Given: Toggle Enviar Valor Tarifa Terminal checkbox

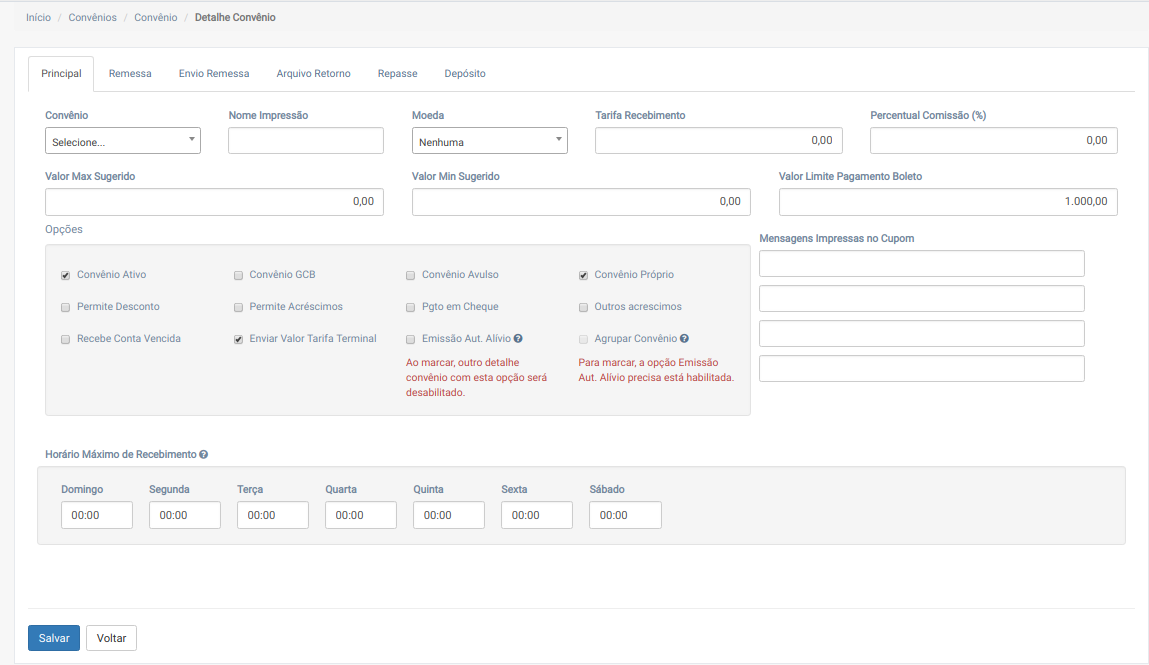Looking at the screenshot, I should (238, 339).
